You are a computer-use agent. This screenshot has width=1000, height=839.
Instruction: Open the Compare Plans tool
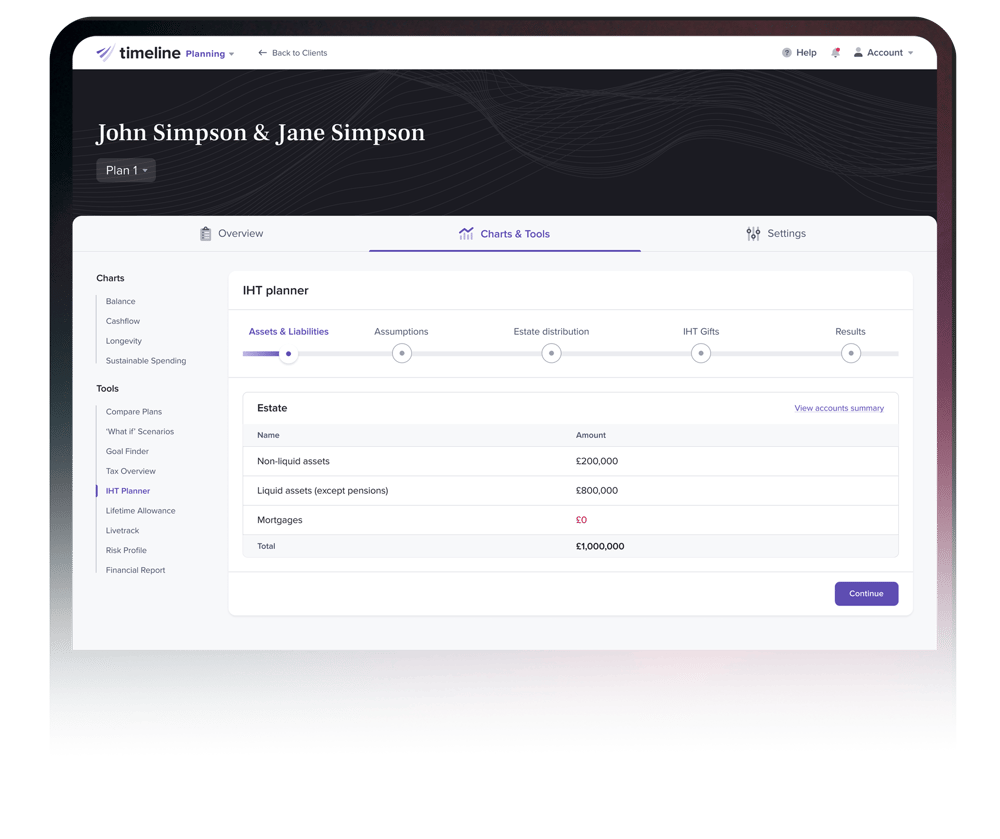134,411
